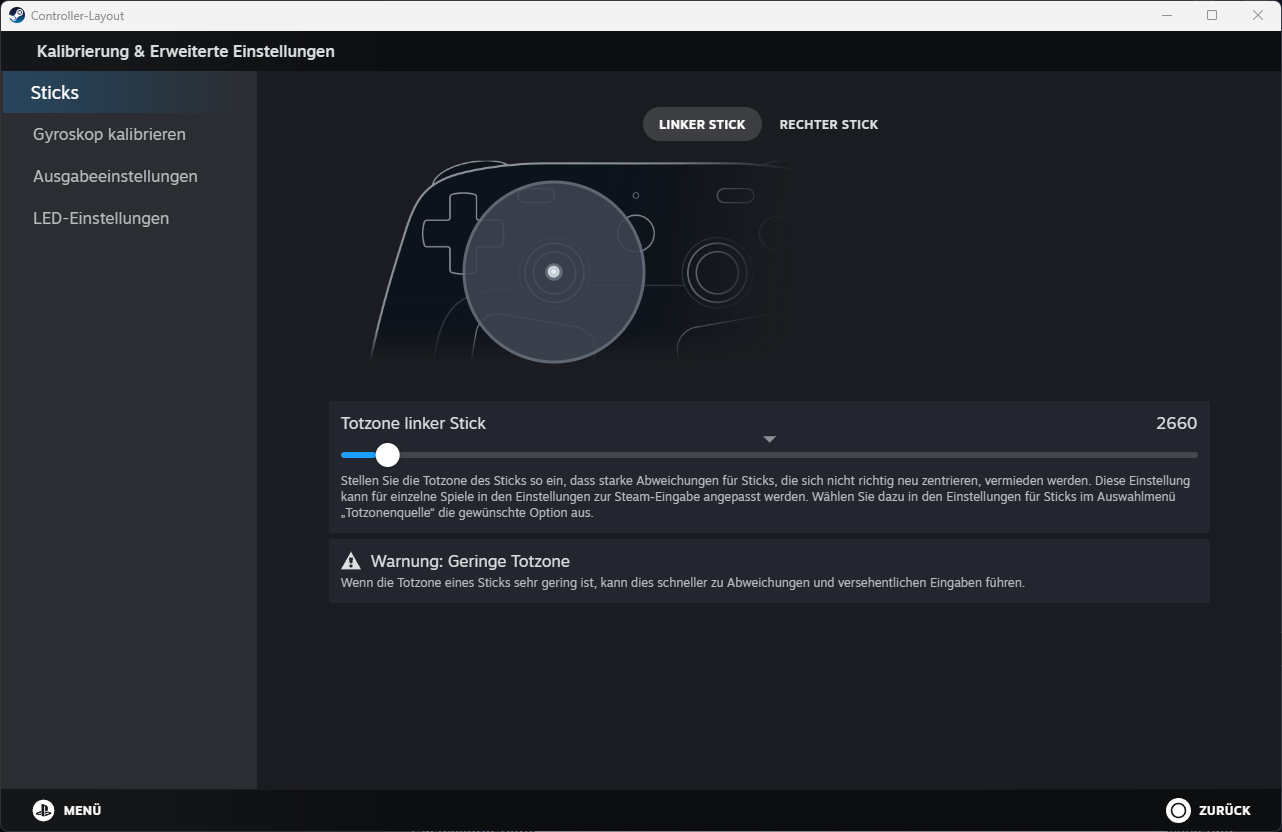Open Gyroskop kalibrieren section
This screenshot has height=832, width=1282.
tap(129, 134)
